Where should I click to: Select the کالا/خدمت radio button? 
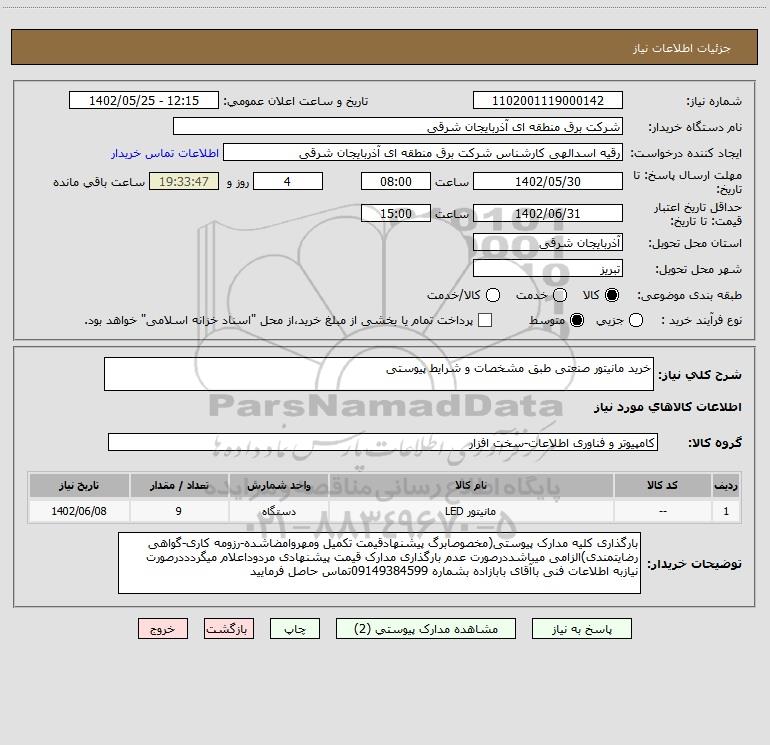pyautogui.click(x=493, y=295)
